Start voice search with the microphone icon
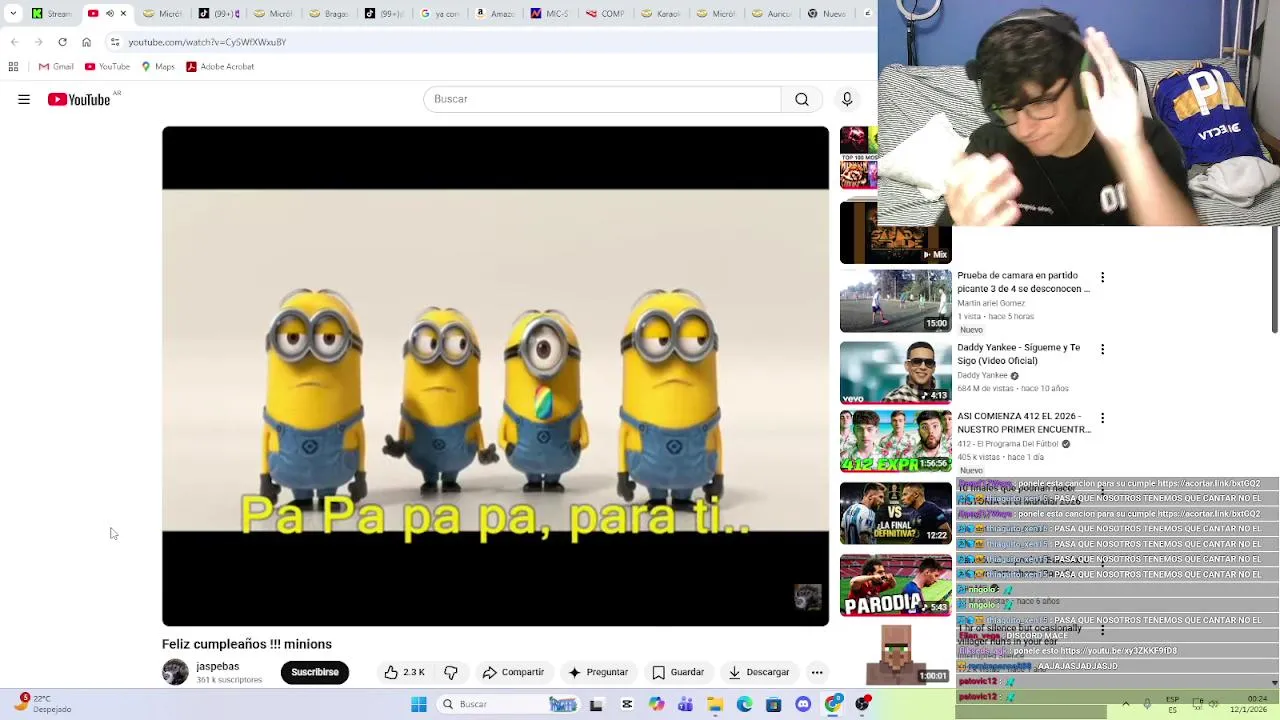 [847, 99]
